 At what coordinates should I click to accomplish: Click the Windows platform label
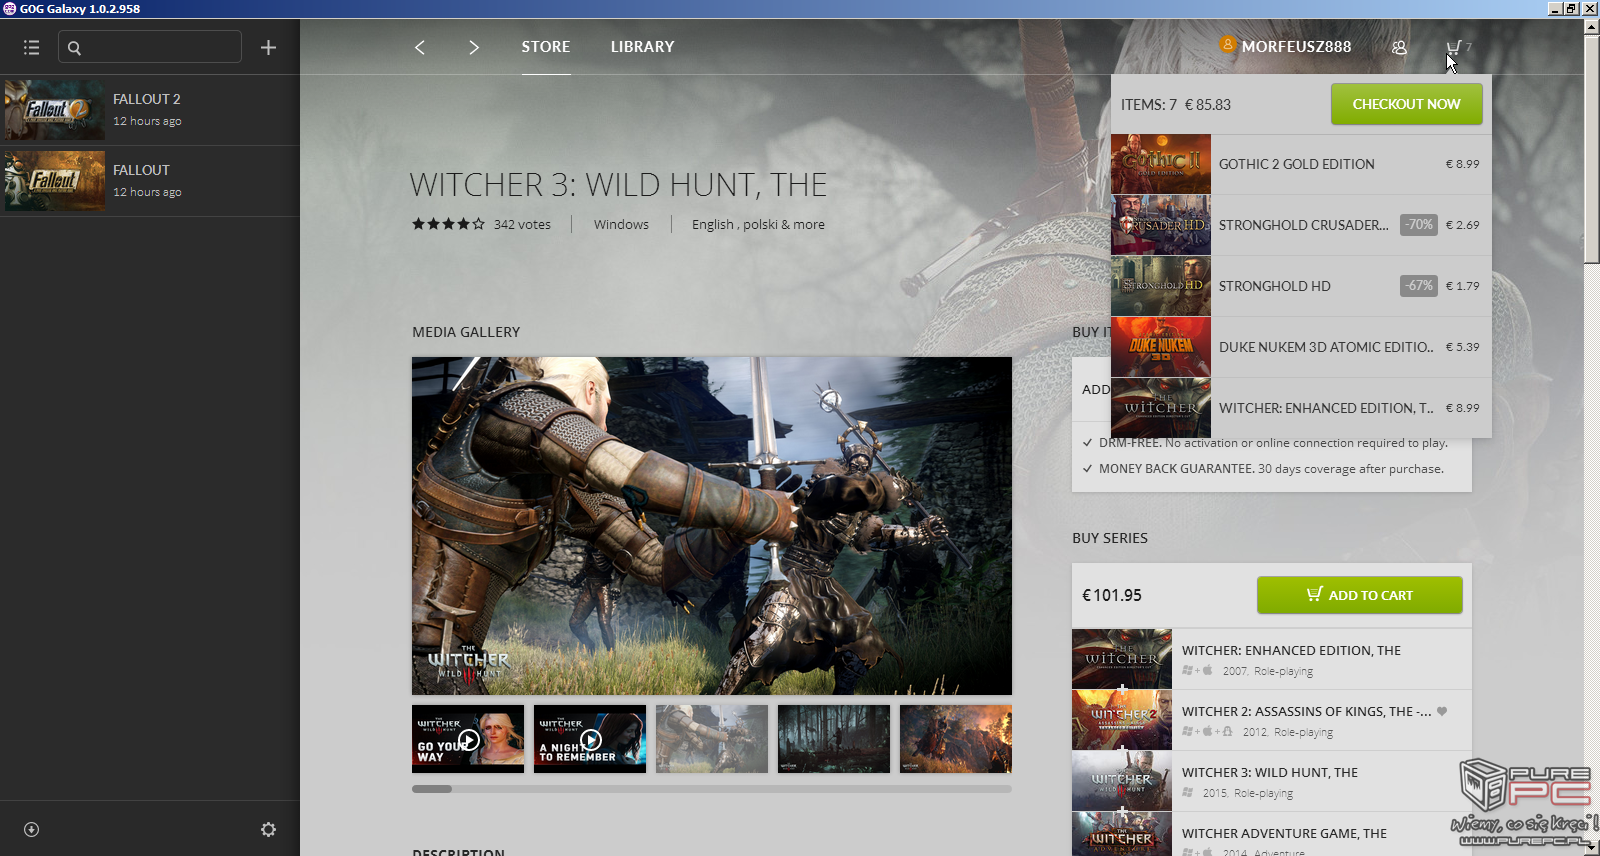621,224
